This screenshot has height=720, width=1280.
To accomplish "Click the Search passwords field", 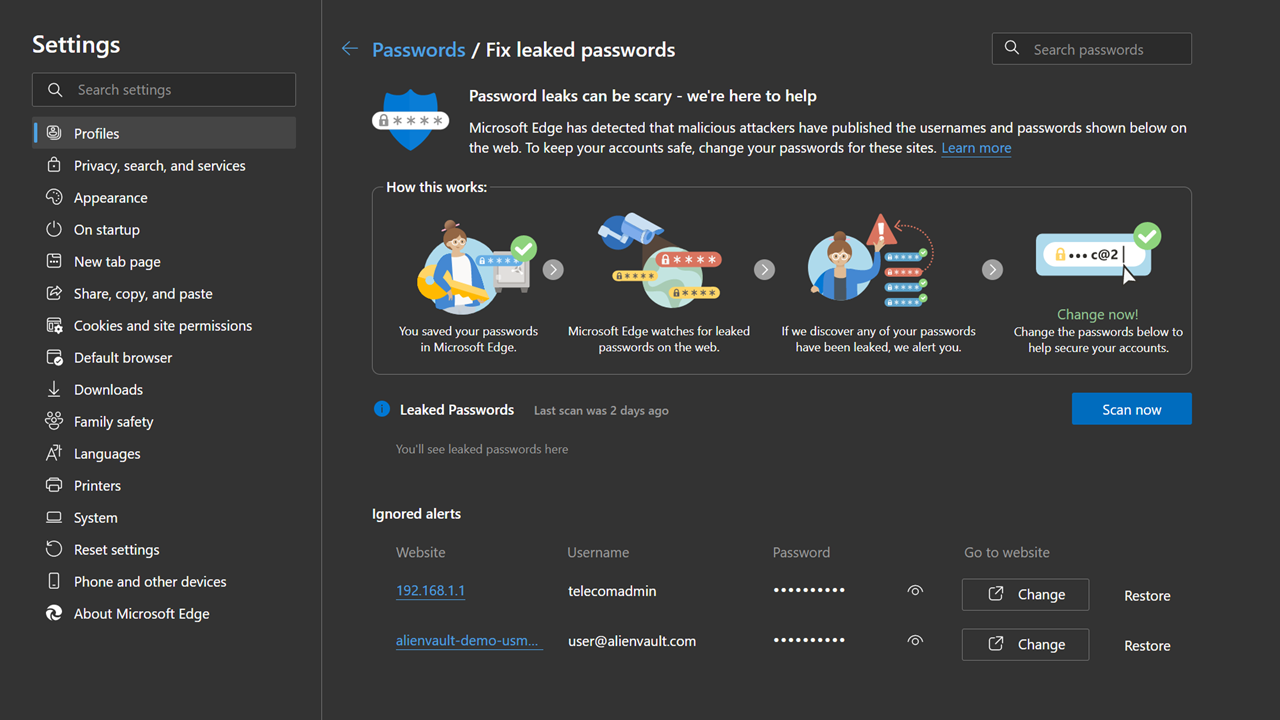I will click(x=1091, y=49).
